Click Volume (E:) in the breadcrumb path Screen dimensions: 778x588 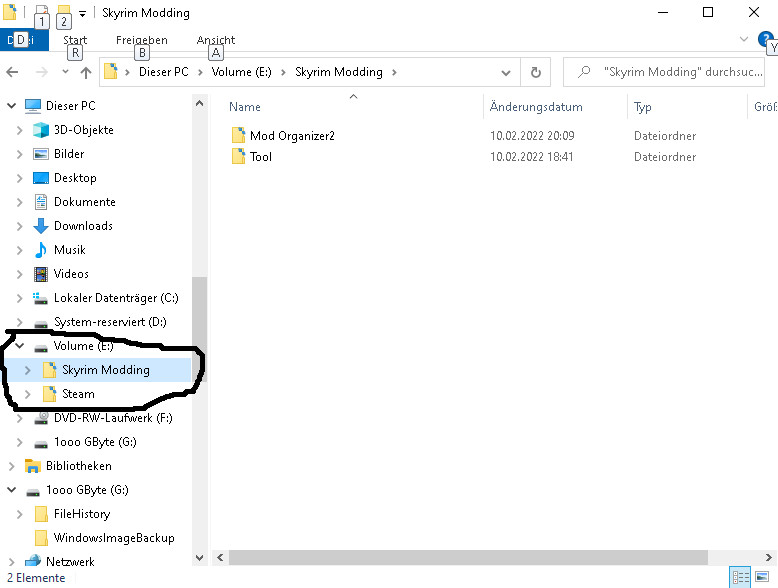[245, 72]
